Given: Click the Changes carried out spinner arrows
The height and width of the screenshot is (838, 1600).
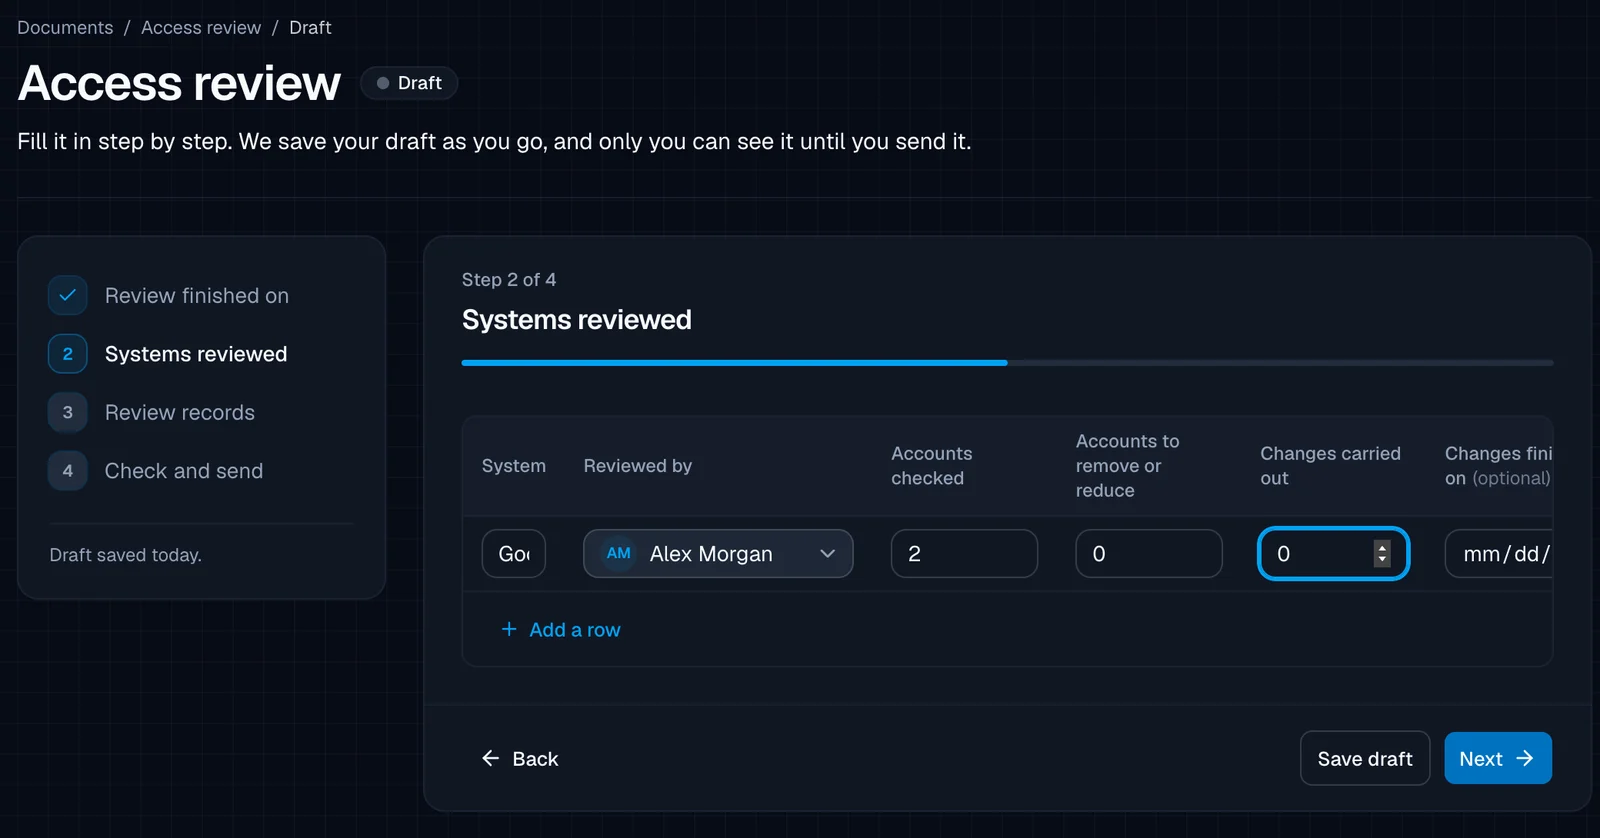Looking at the screenshot, I should (x=1382, y=553).
